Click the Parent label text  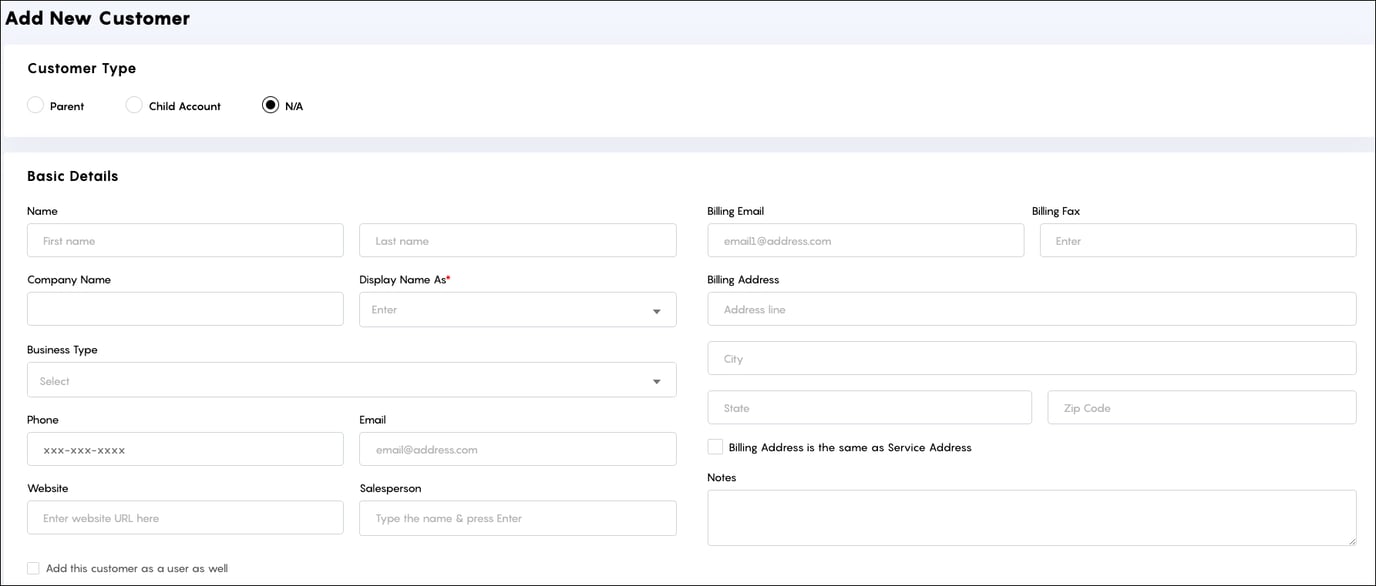(x=67, y=106)
